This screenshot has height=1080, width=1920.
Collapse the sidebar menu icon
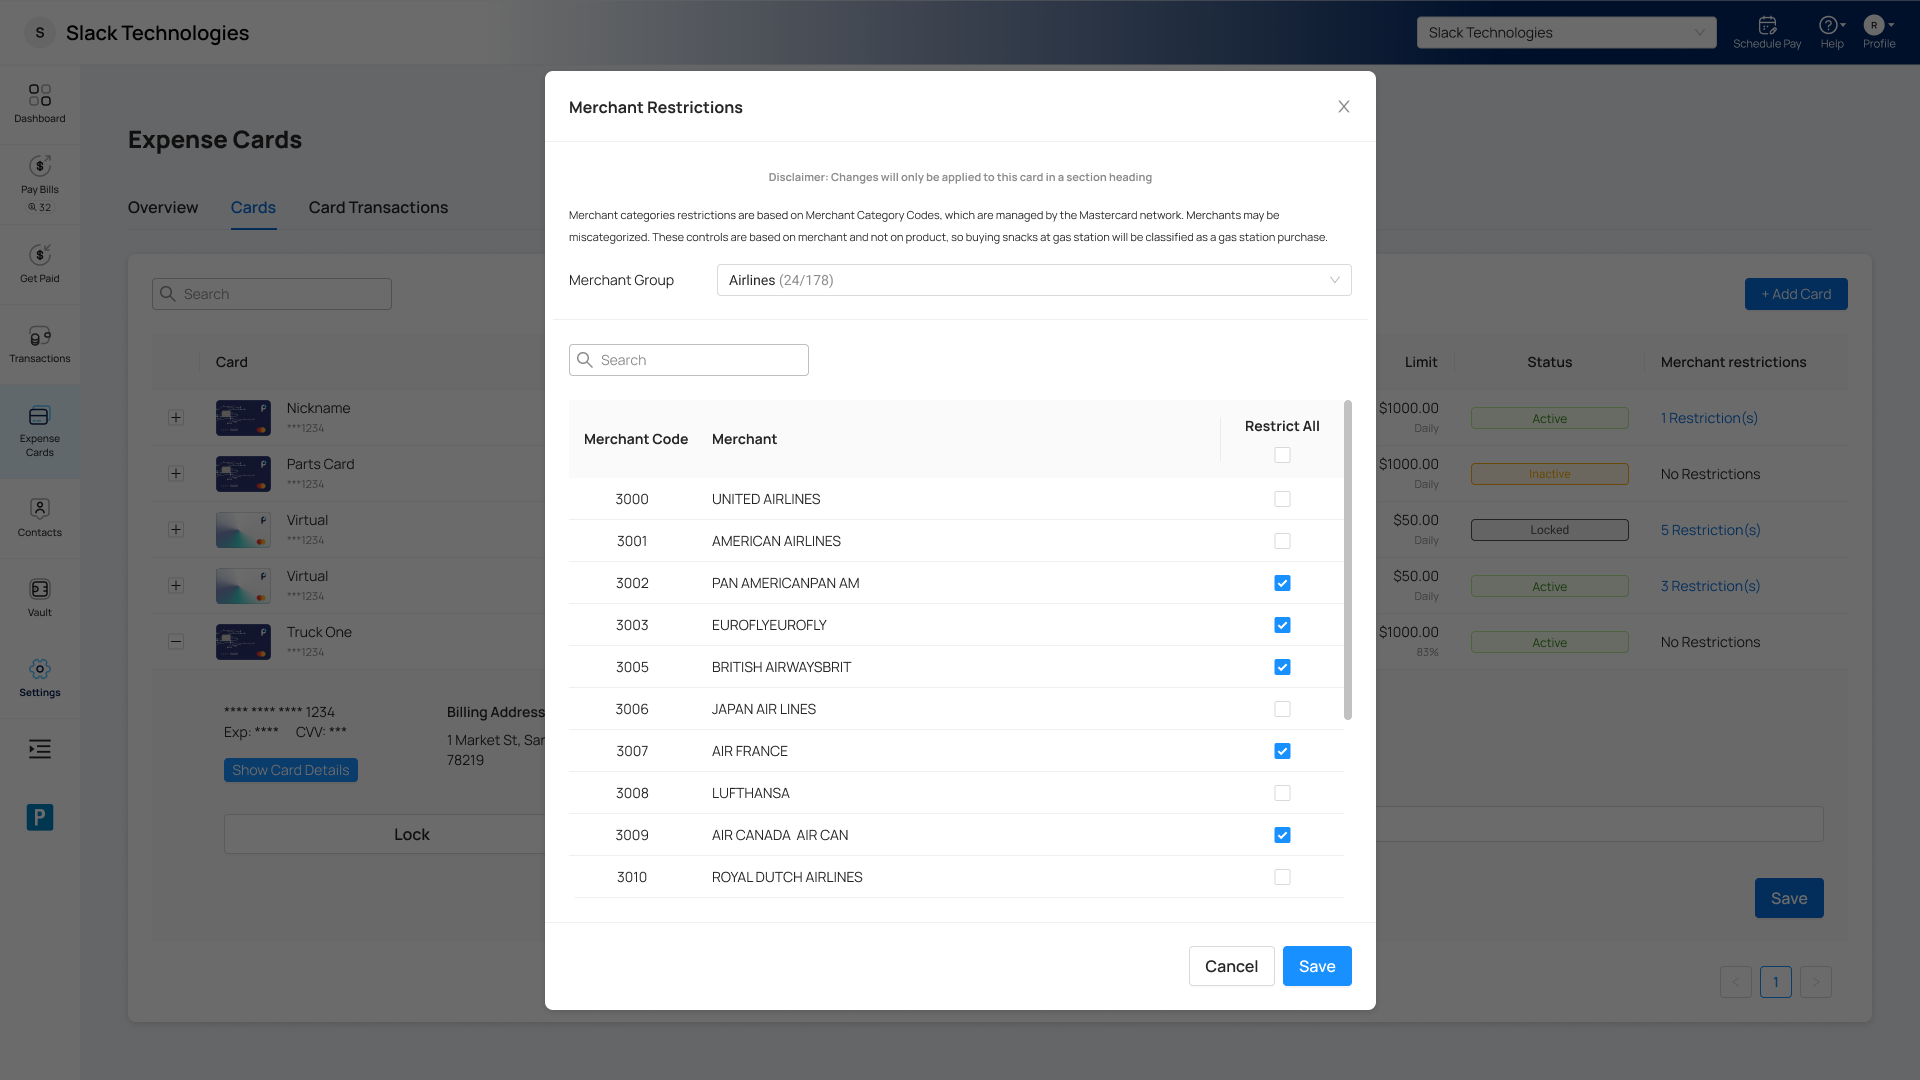click(40, 749)
